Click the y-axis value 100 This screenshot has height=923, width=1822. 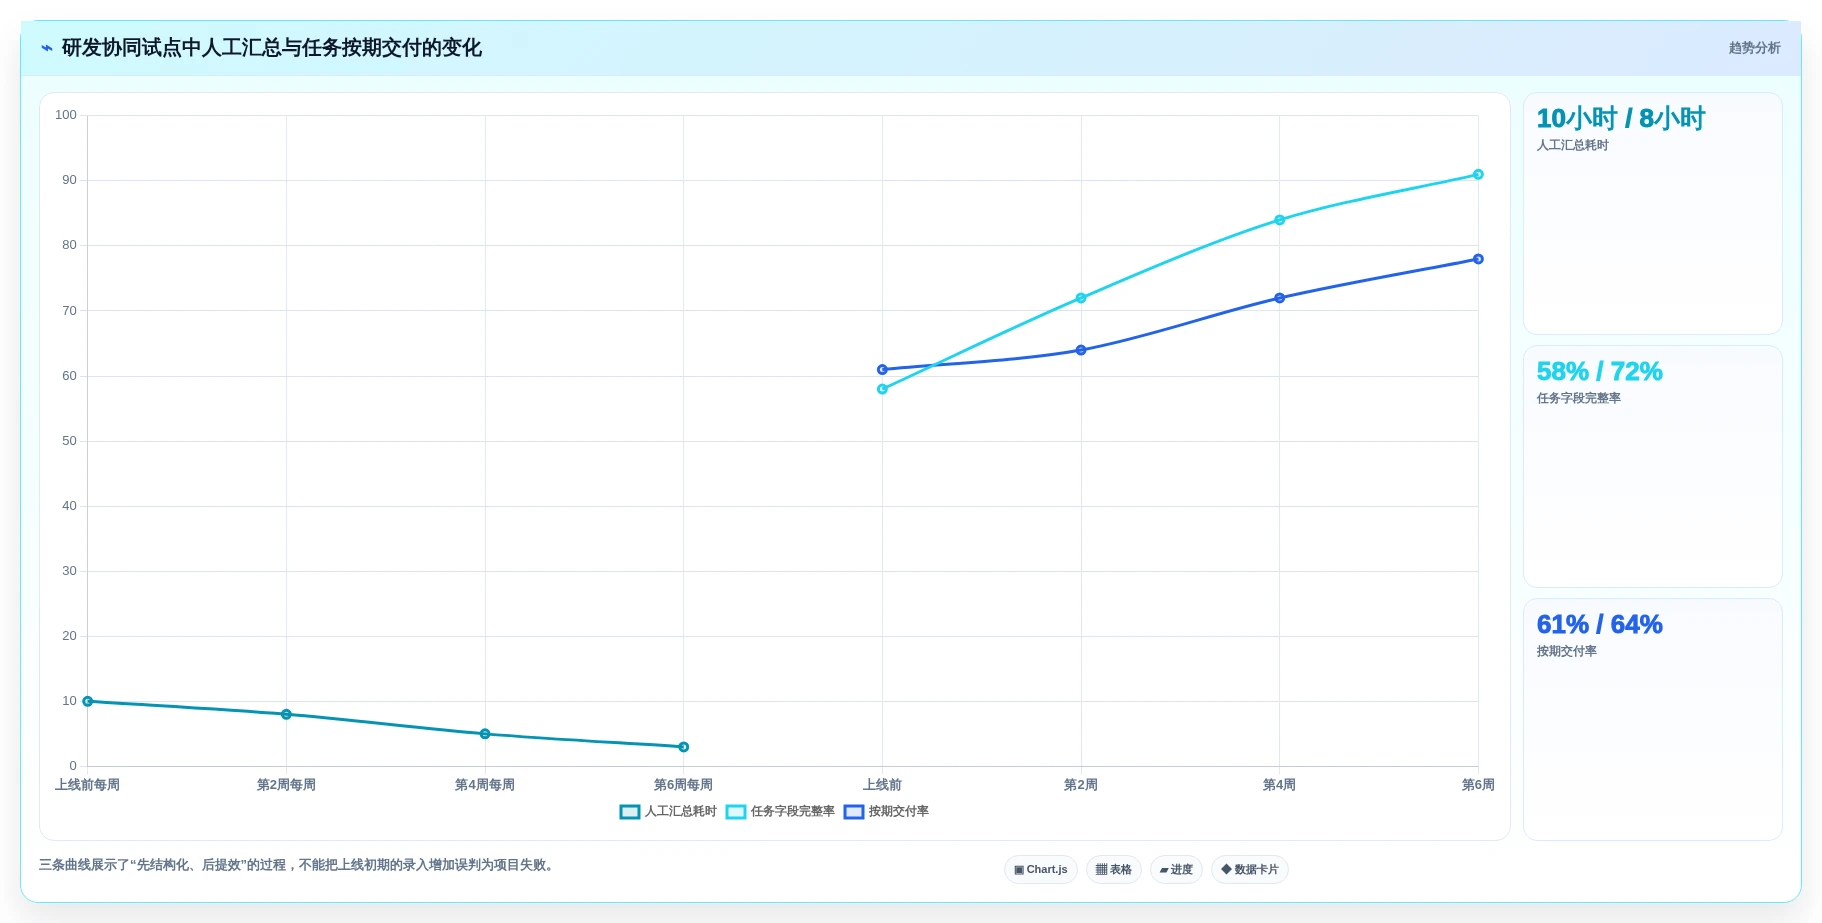[x=66, y=115]
